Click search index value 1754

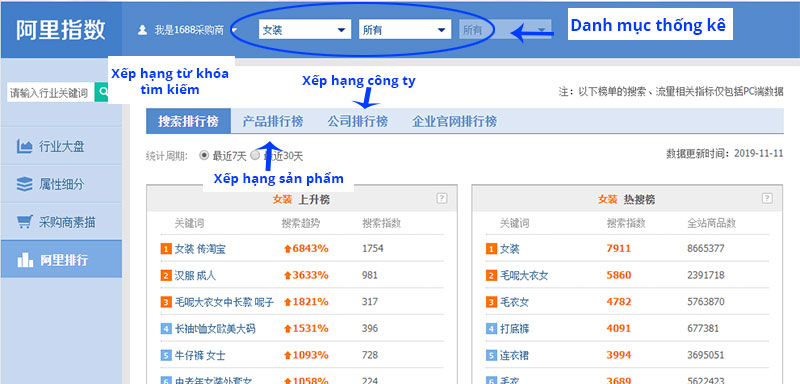click(372, 249)
